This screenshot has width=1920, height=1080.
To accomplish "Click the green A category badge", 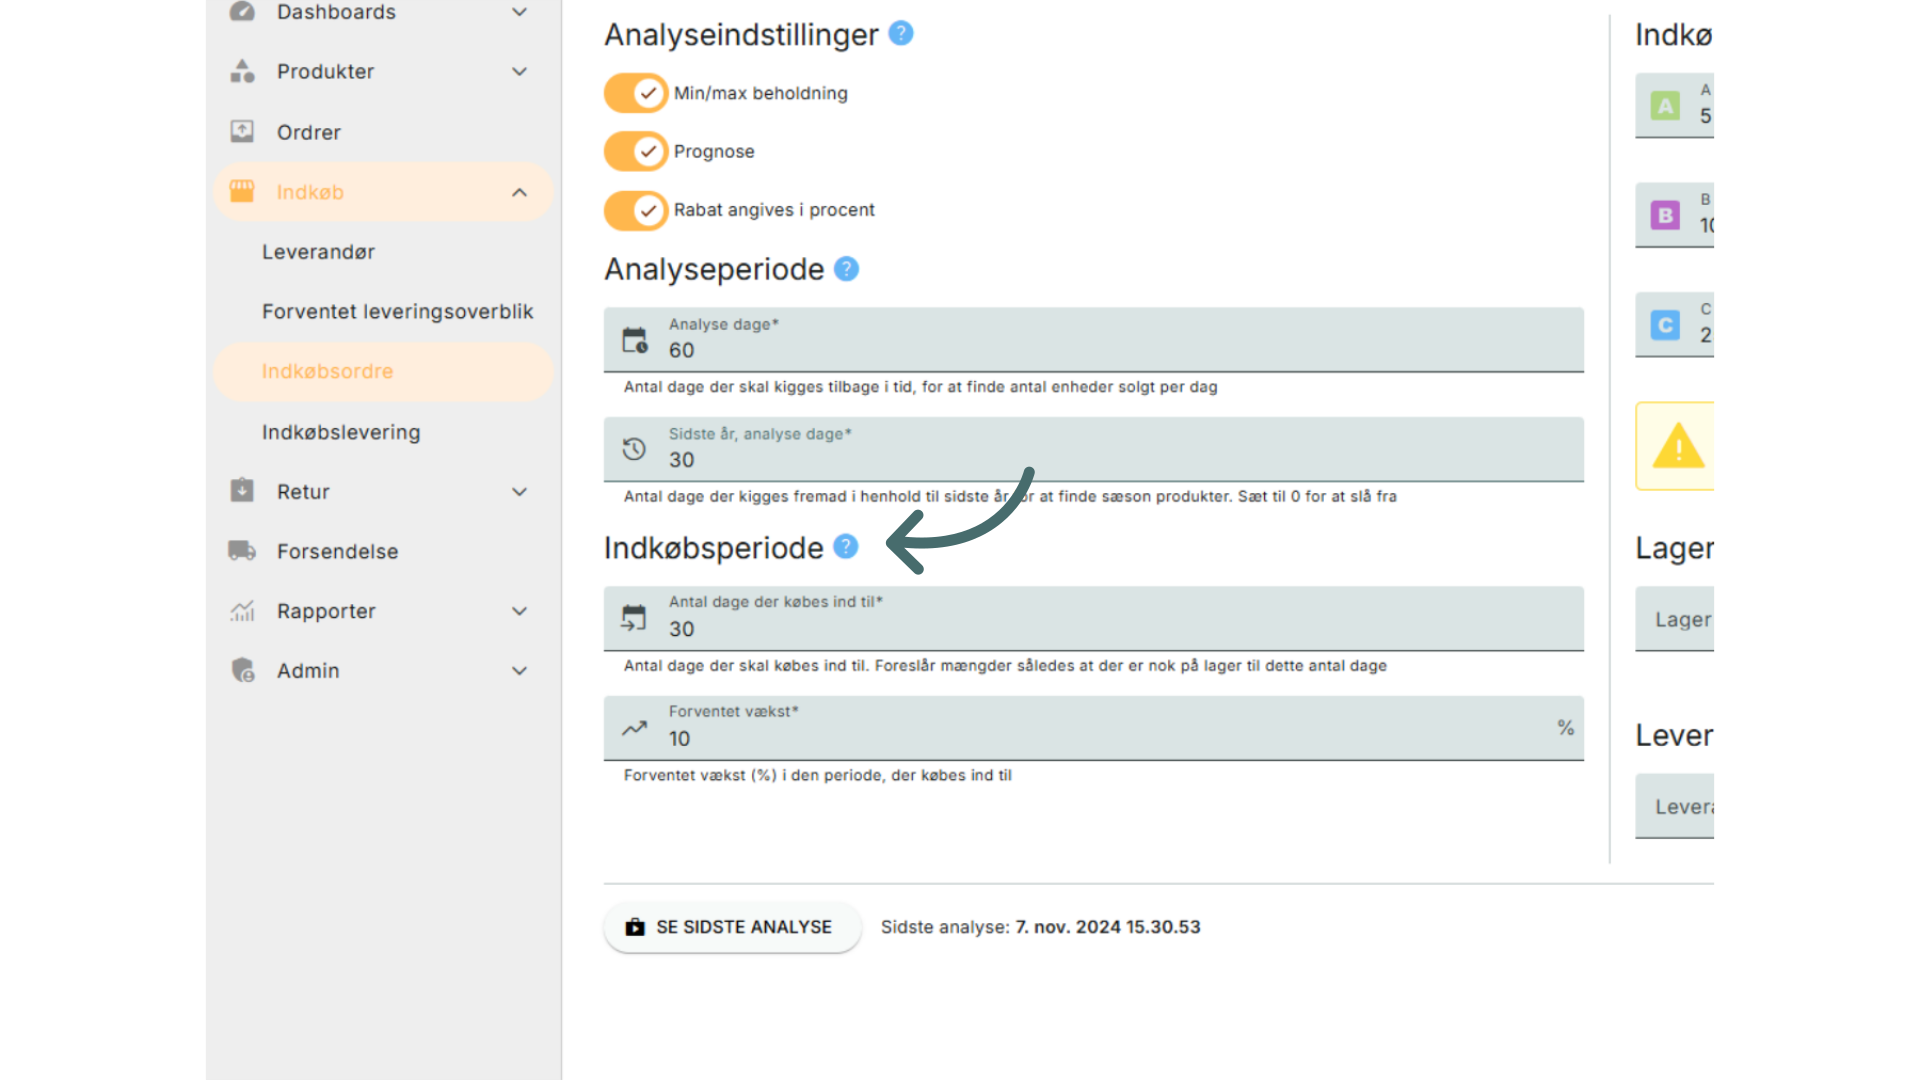I will [1665, 105].
